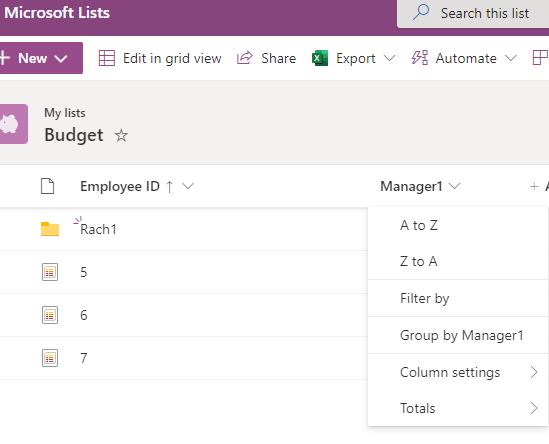
Task: Expand the Export dropdown arrow
Action: (389, 58)
